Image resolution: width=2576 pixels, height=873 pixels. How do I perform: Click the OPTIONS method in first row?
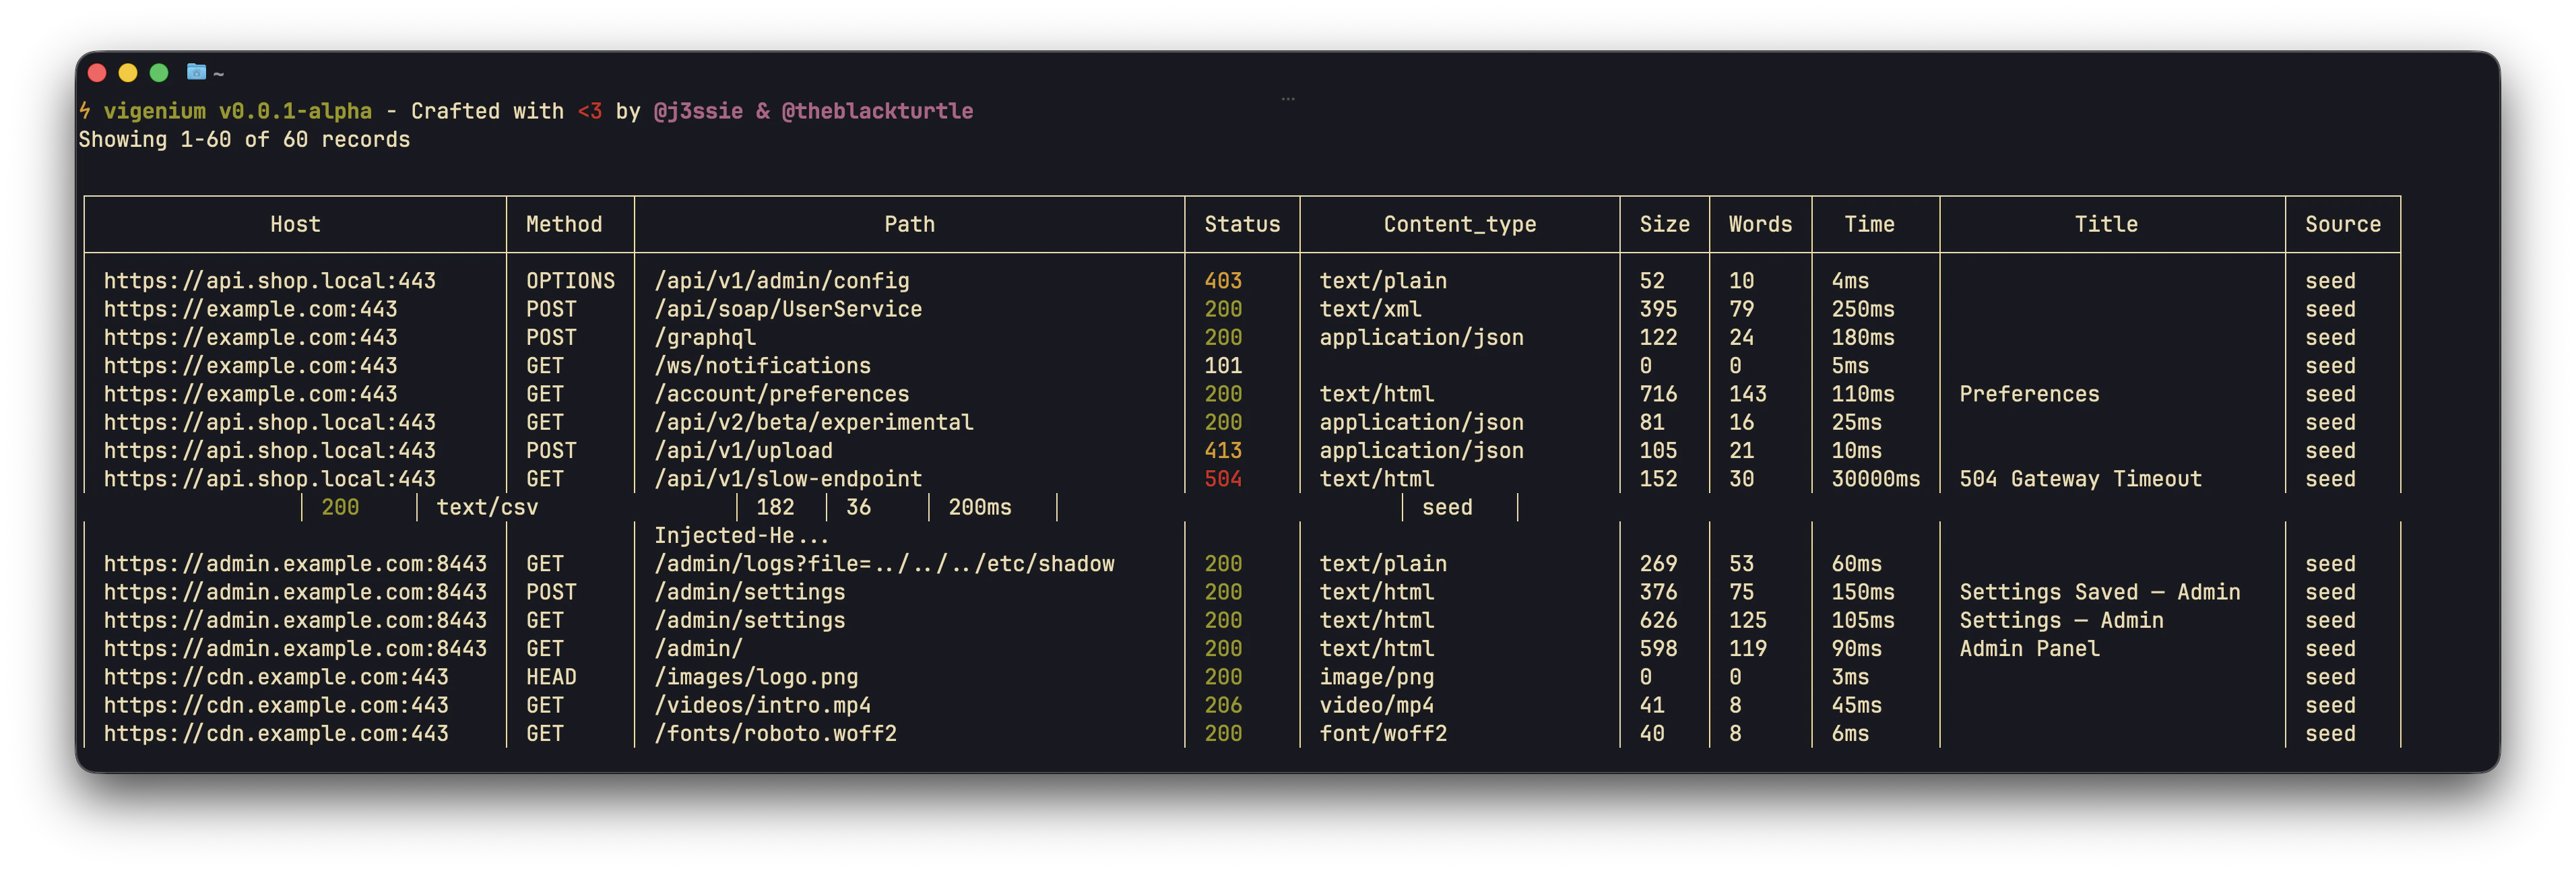click(570, 281)
